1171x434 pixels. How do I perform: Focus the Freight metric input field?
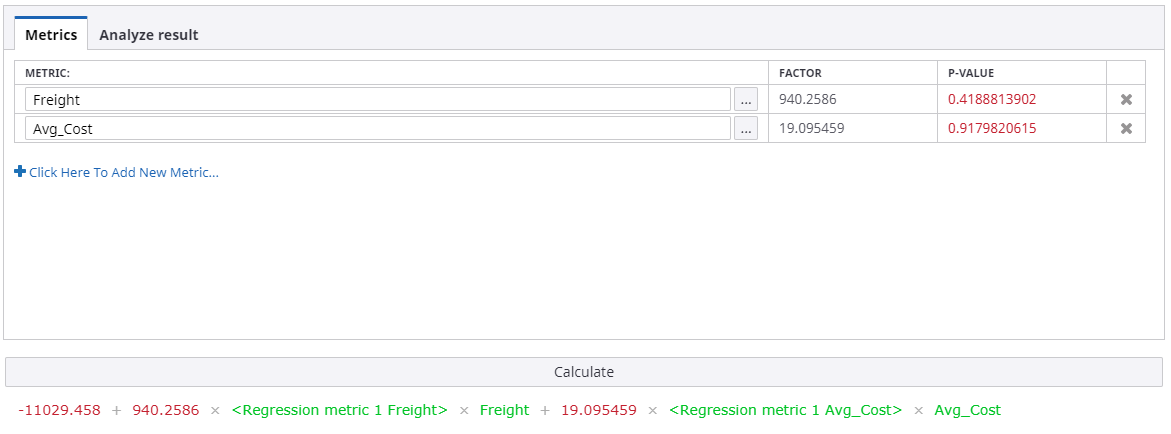point(378,100)
